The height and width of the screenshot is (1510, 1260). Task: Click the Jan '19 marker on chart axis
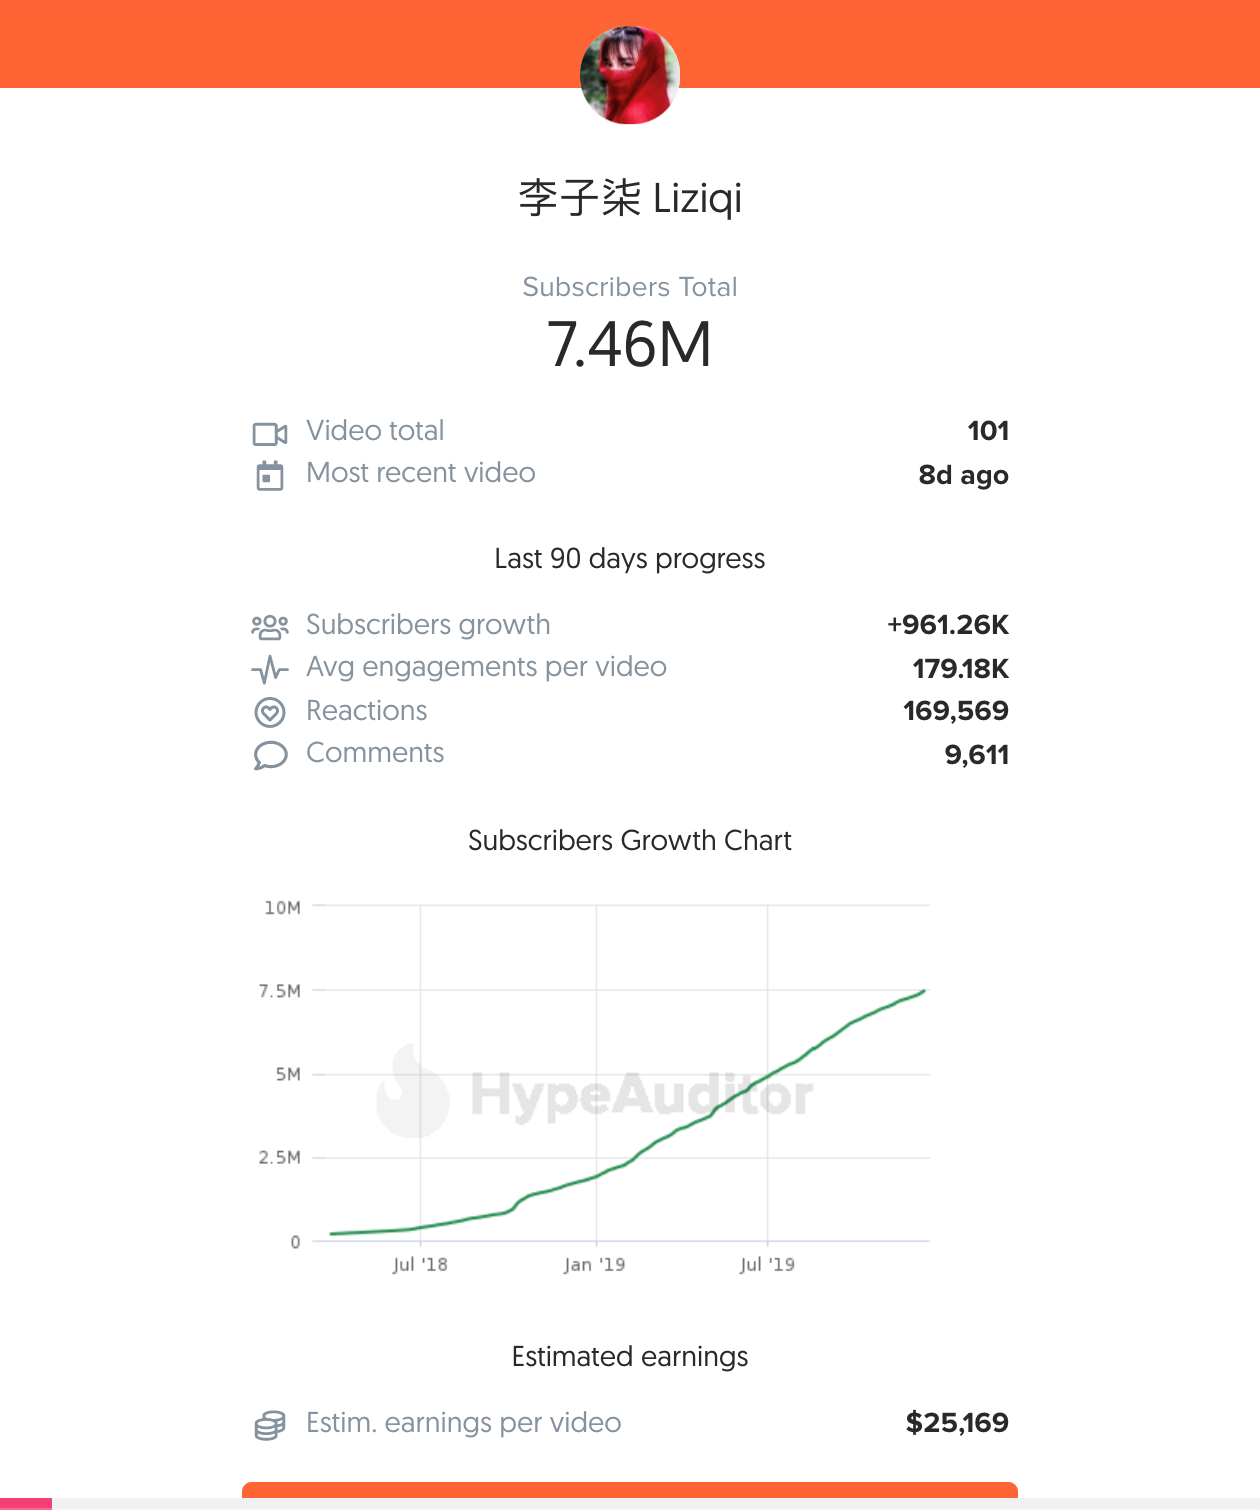pyautogui.click(x=595, y=1264)
